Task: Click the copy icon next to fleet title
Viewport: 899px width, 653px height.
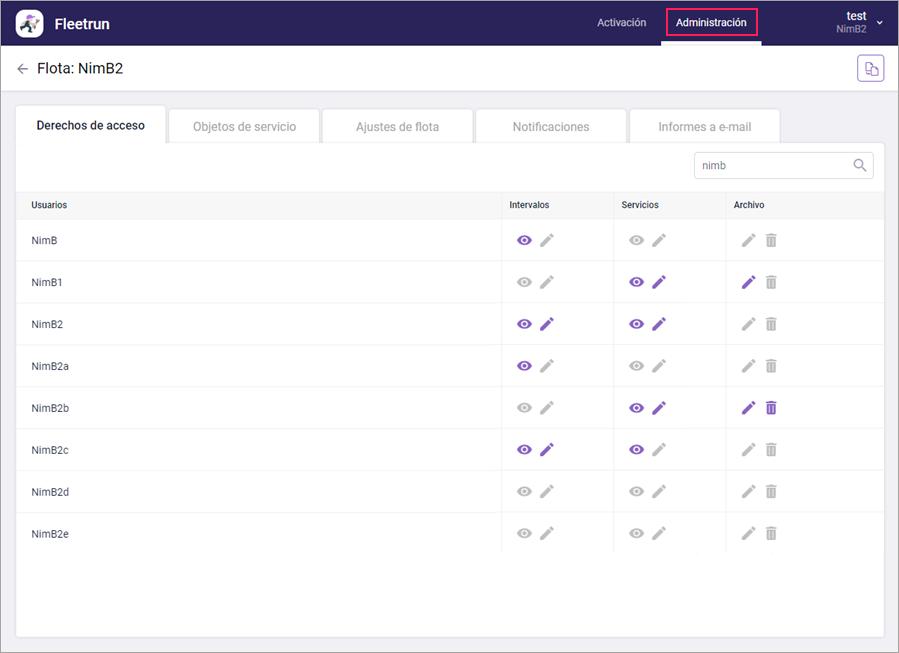Action: [870, 69]
